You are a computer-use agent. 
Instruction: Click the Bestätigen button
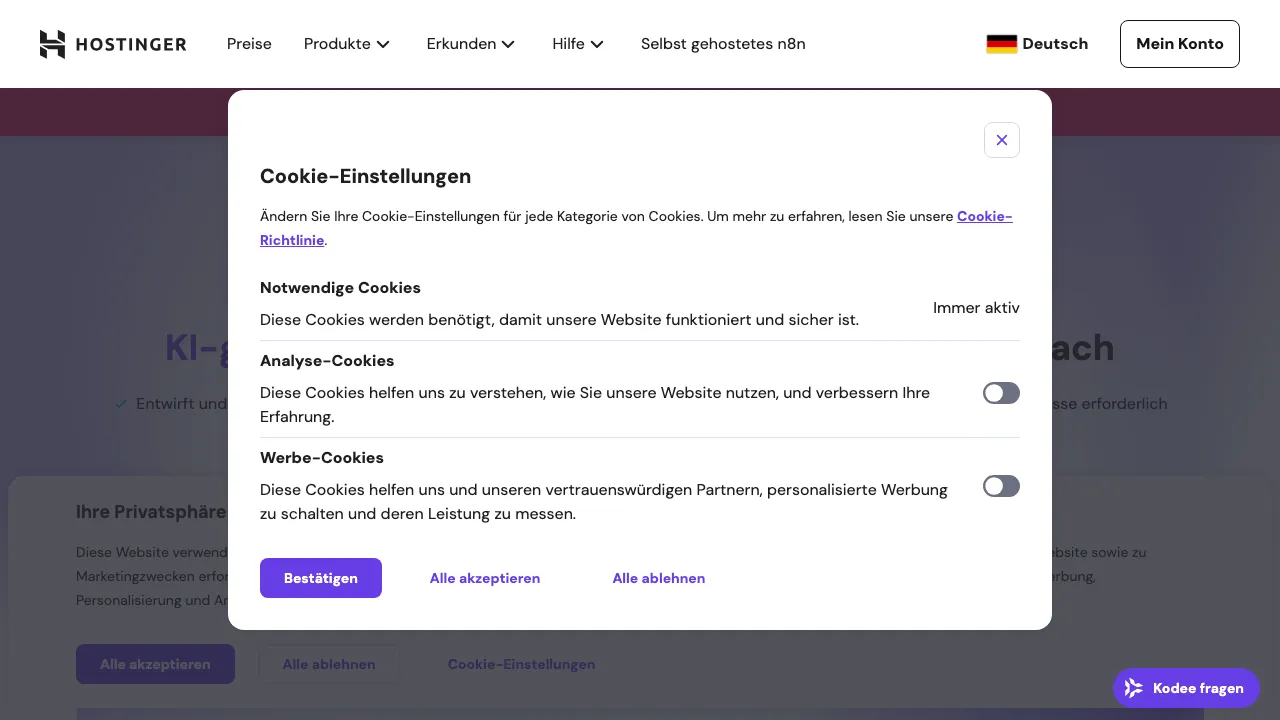pos(321,578)
